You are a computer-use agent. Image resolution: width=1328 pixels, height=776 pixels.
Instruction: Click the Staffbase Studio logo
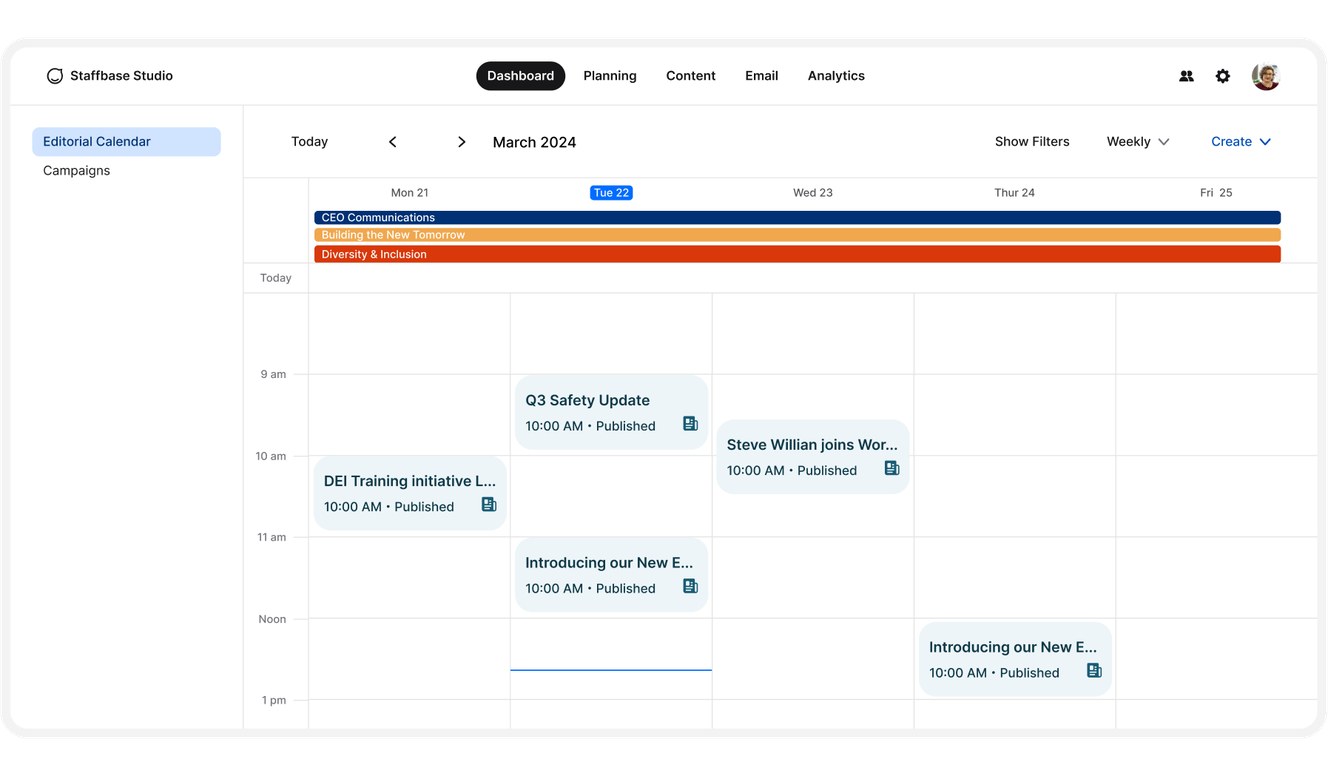coord(110,75)
